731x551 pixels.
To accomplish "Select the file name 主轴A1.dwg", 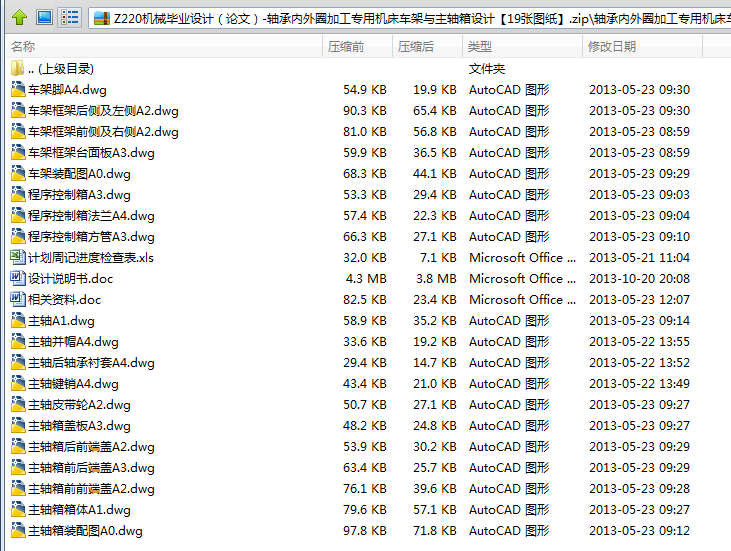I will (61, 321).
